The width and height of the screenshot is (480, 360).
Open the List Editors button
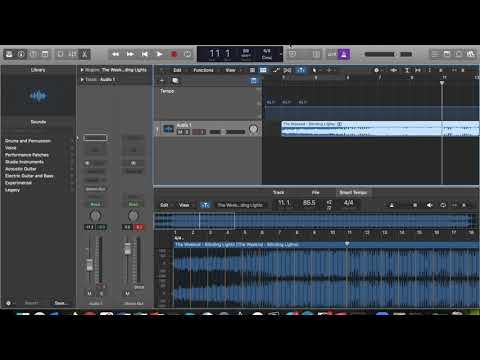[435, 54]
